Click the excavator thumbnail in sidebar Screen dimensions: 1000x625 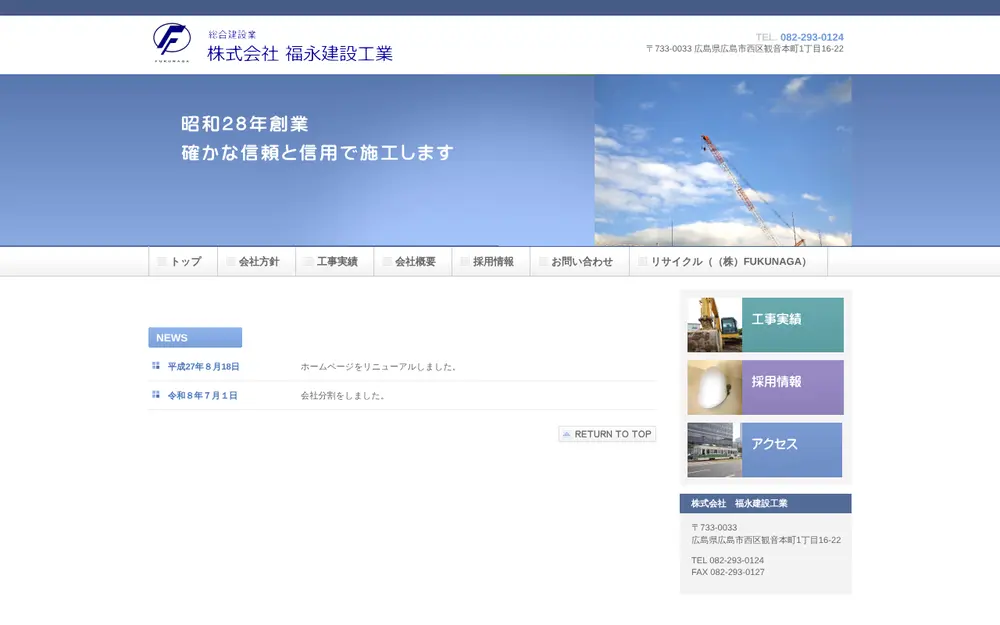[x=714, y=325]
